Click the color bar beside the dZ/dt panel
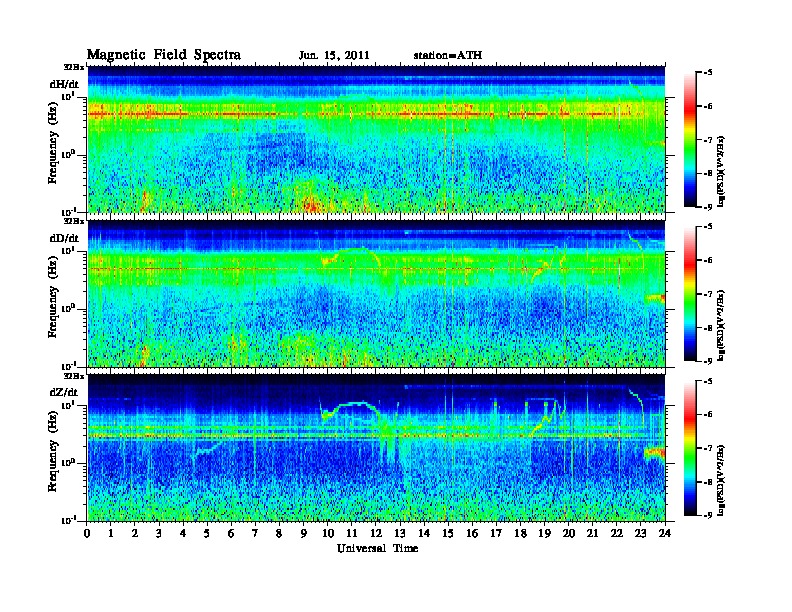The image size is (792, 612). click(x=690, y=448)
